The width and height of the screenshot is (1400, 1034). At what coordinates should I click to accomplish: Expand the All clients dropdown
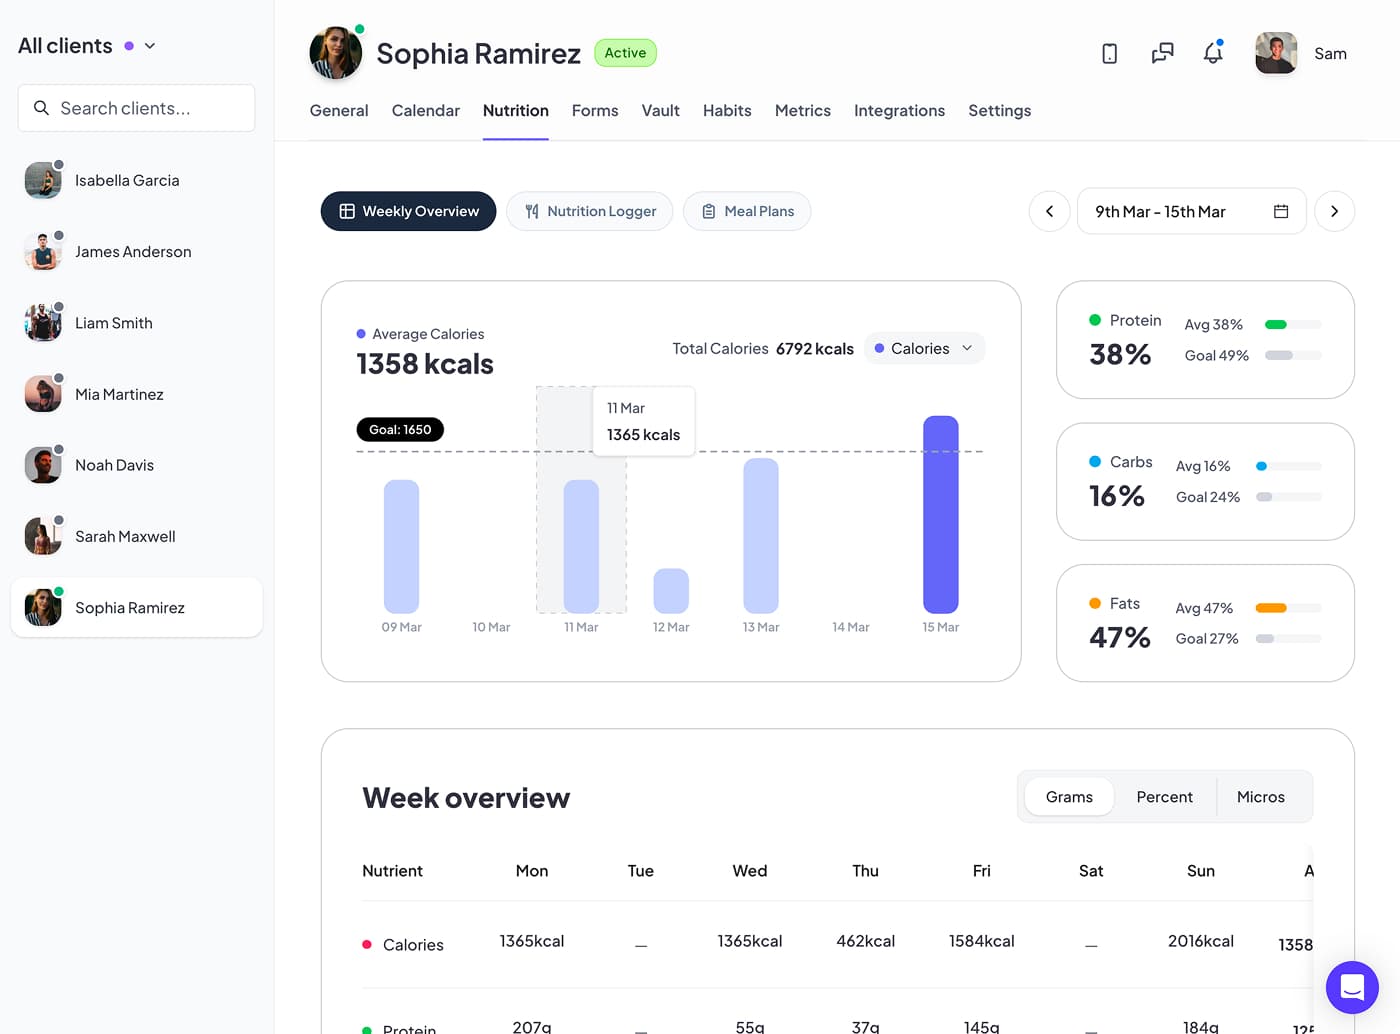tap(150, 46)
